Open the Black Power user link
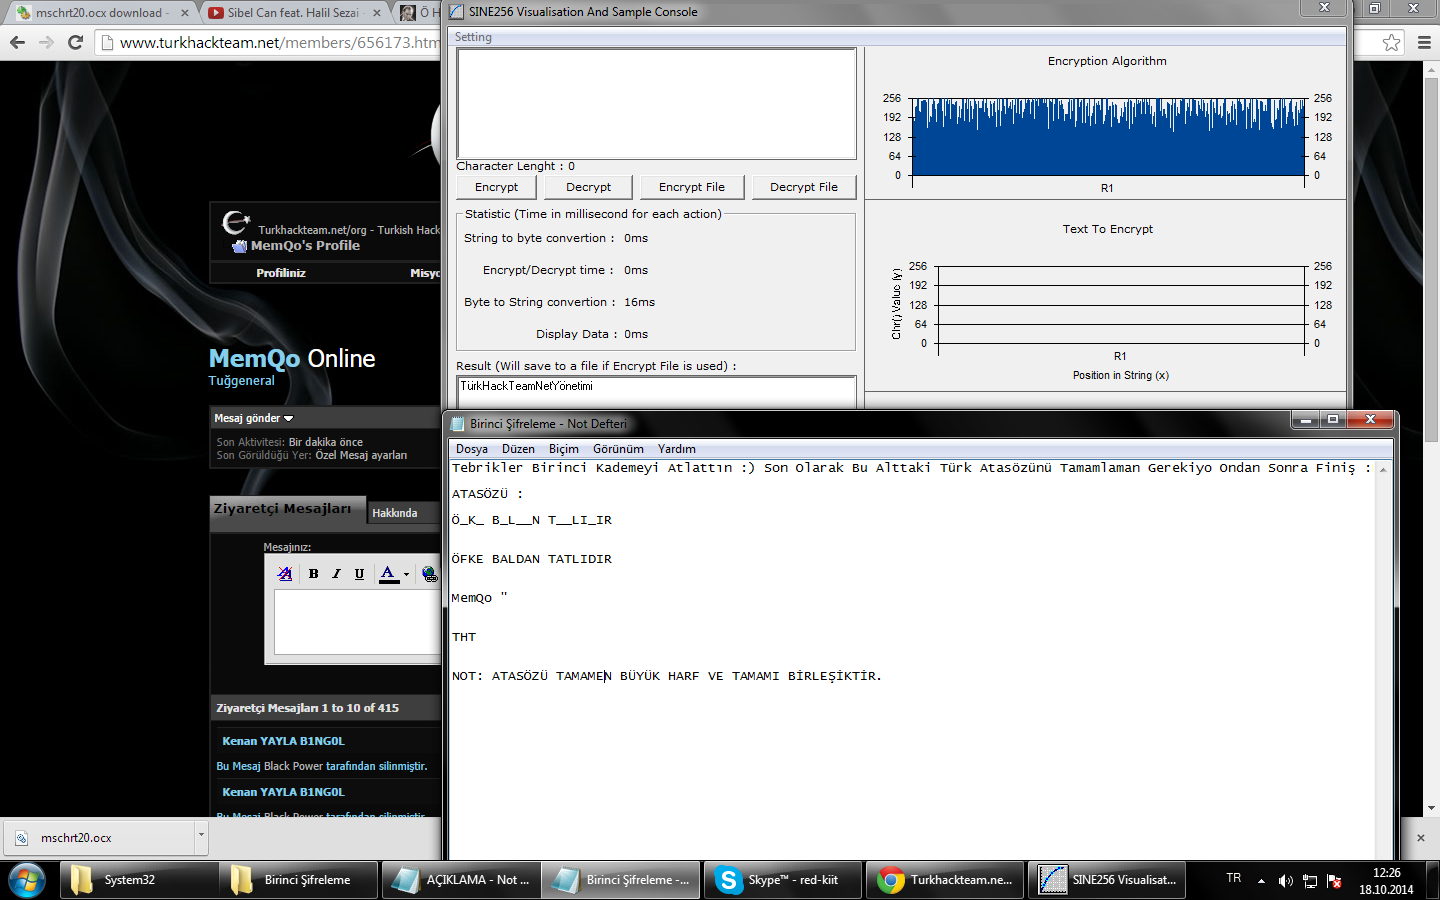 (293, 766)
